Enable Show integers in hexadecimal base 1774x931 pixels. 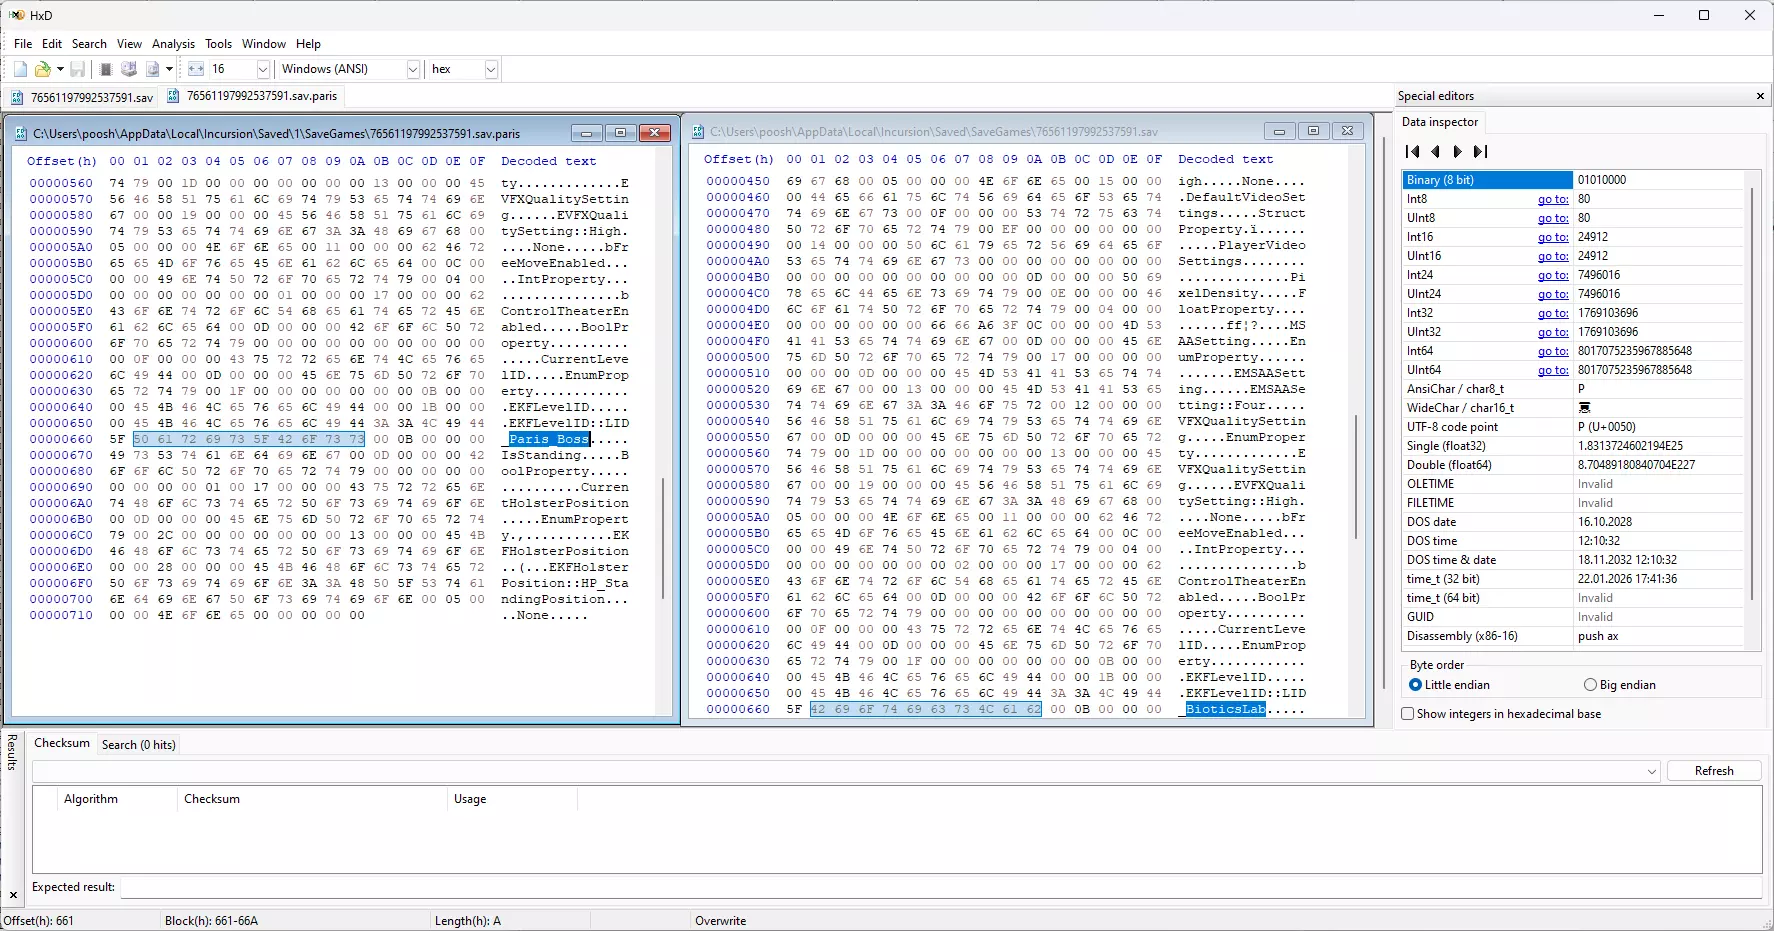pyautogui.click(x=1408, y=714)
